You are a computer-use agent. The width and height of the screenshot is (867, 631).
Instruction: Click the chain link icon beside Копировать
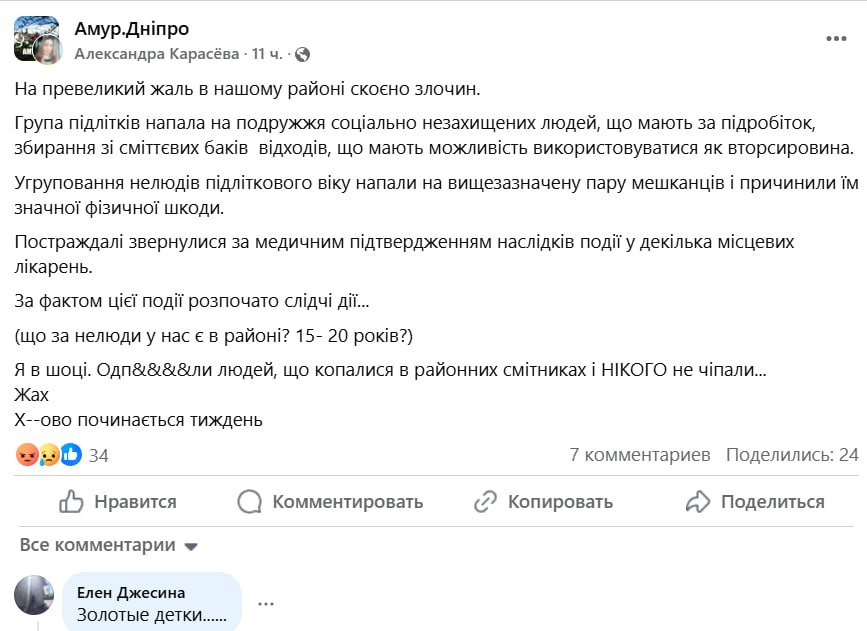click(x=485, y=502)
